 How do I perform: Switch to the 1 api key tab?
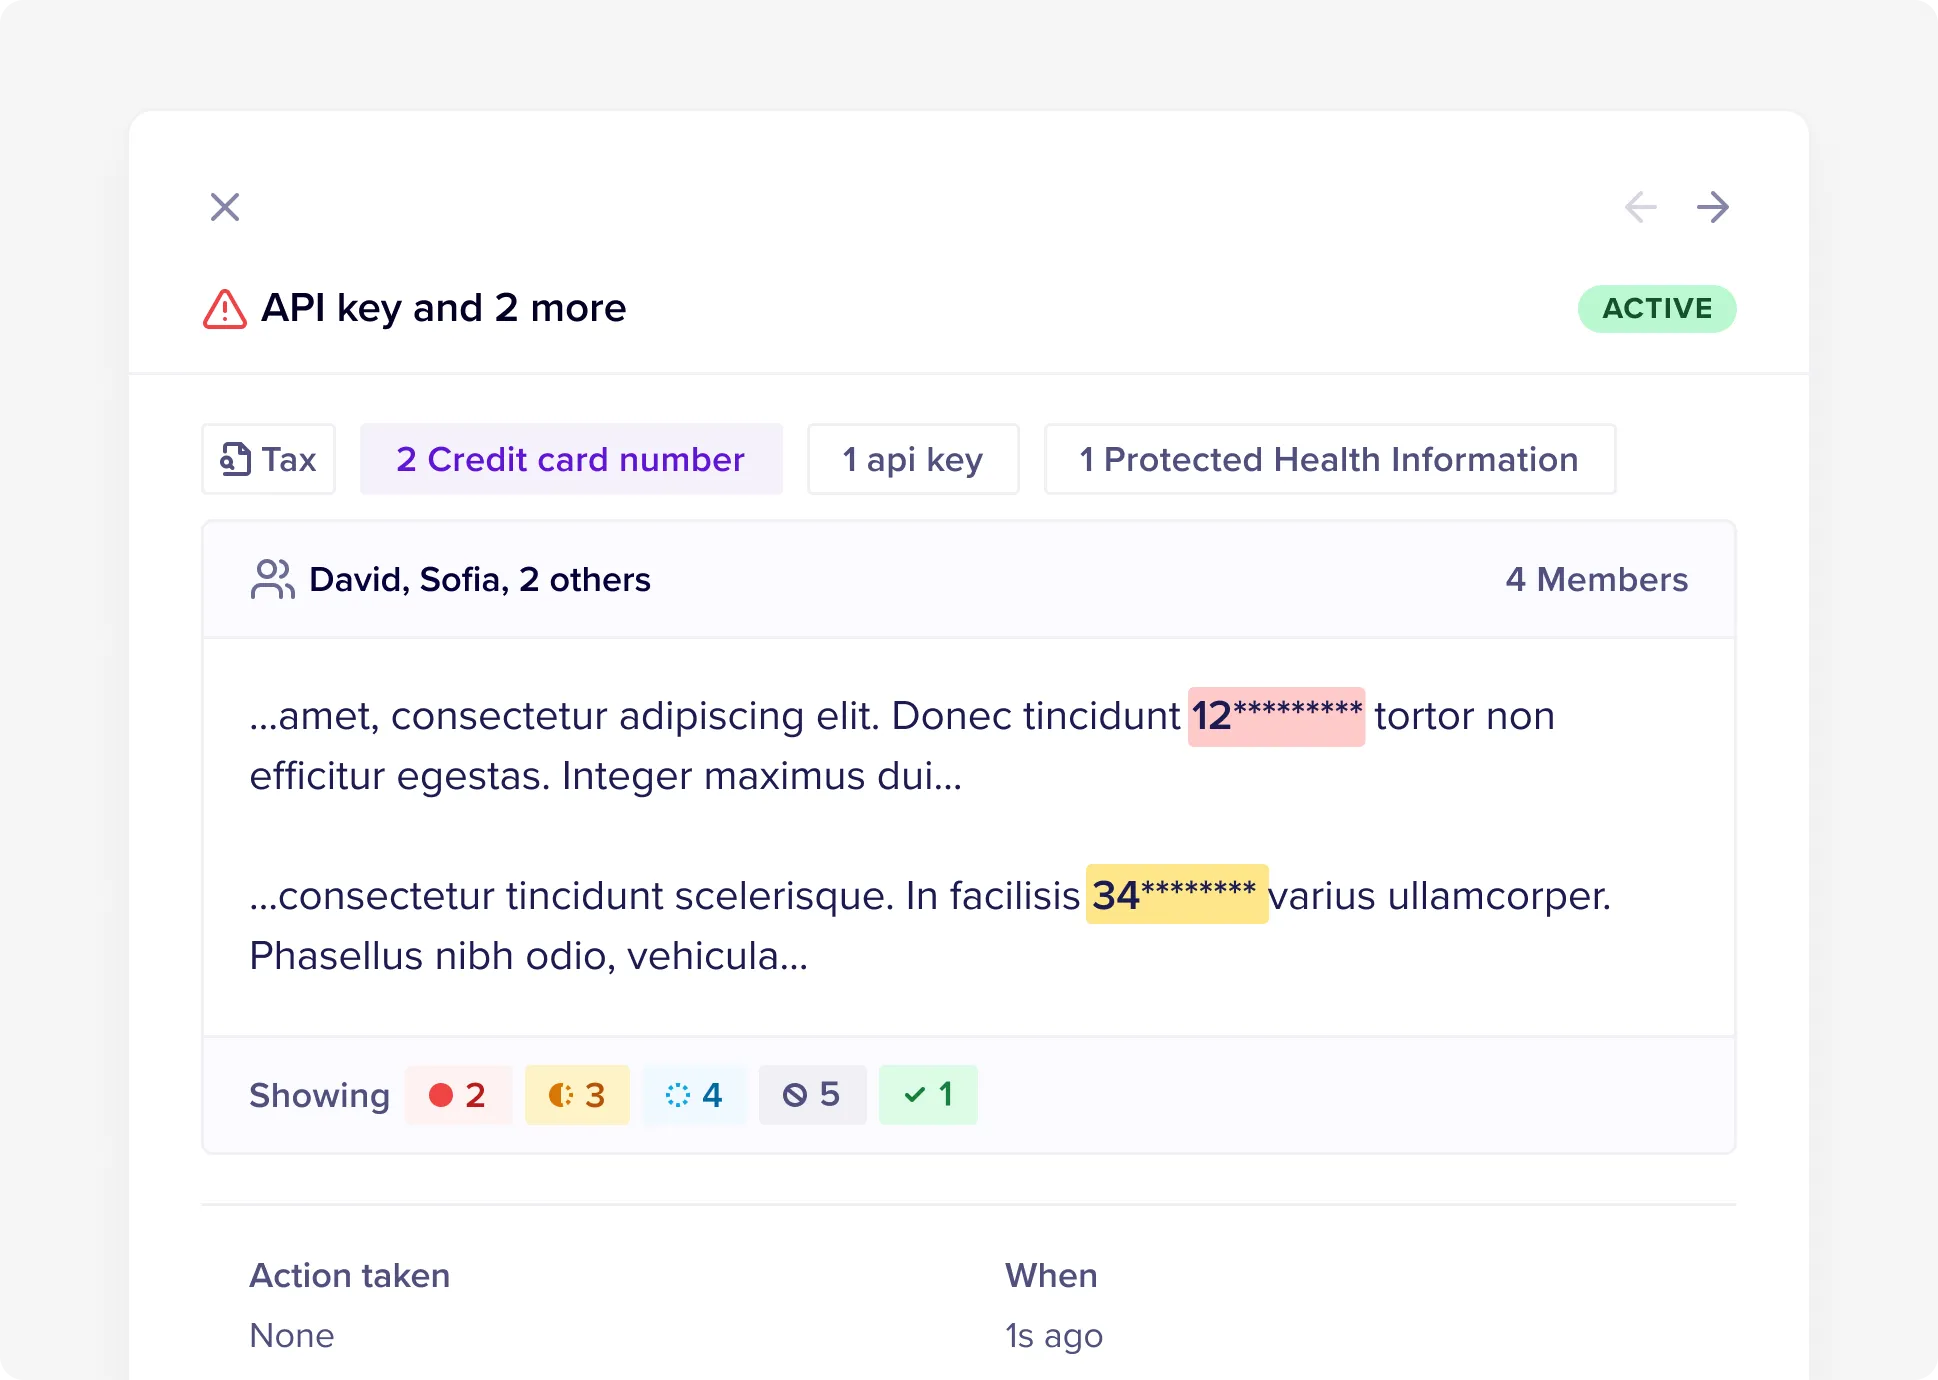pos(913,459)
